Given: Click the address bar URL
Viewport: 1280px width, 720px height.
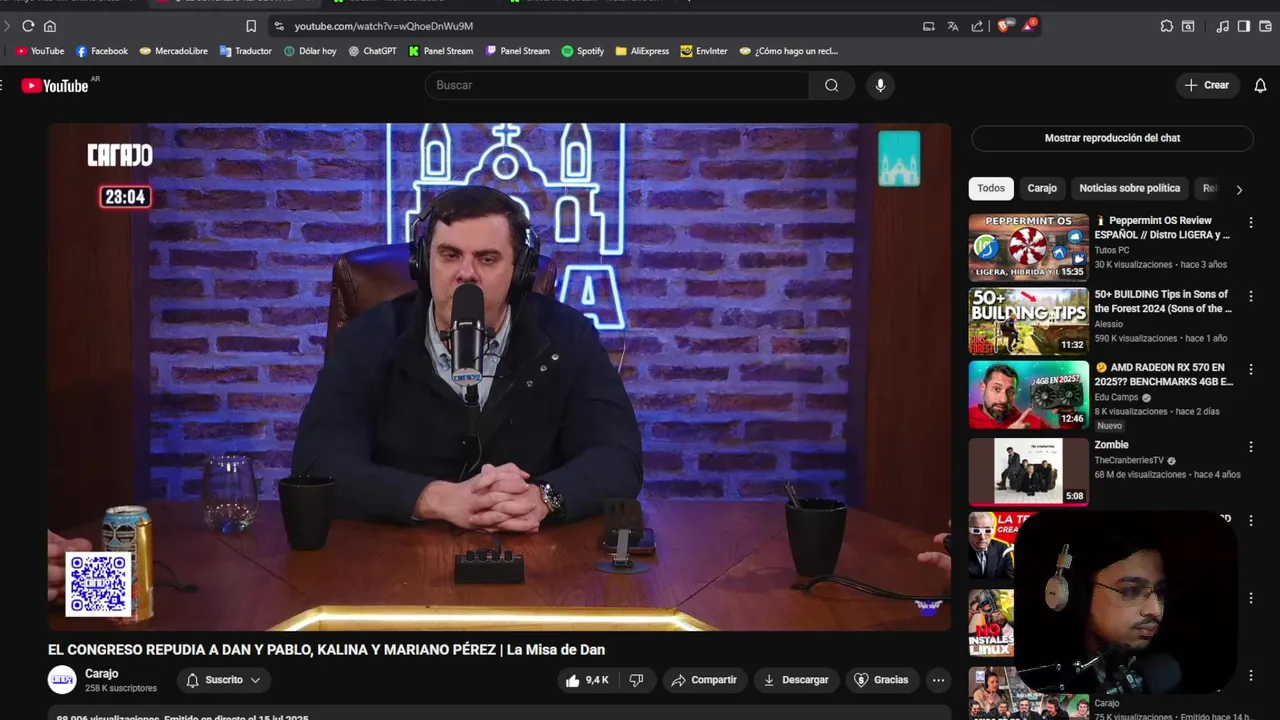Looking at the screenshot, I should coord(384,26).
